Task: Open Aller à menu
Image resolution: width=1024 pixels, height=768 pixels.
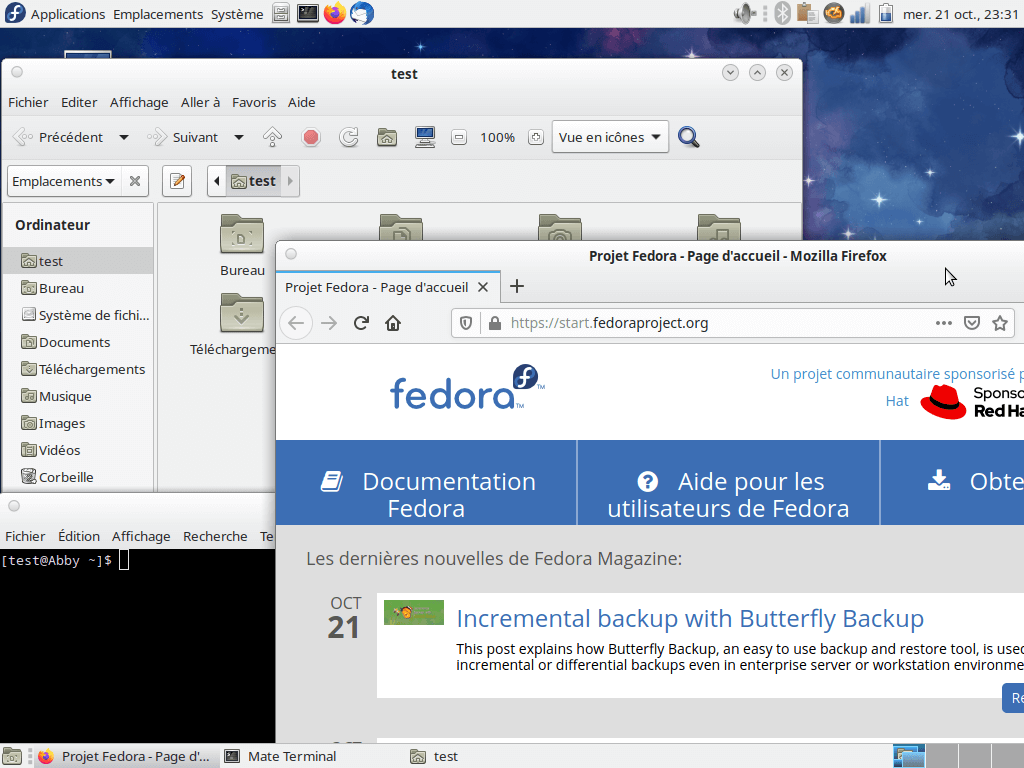Action: pos(200,103)
